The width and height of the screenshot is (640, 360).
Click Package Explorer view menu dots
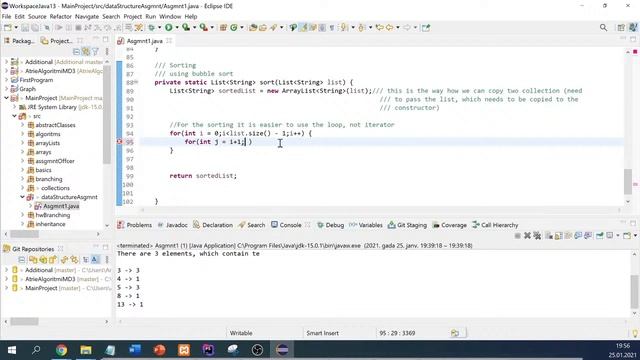point(107,52)
